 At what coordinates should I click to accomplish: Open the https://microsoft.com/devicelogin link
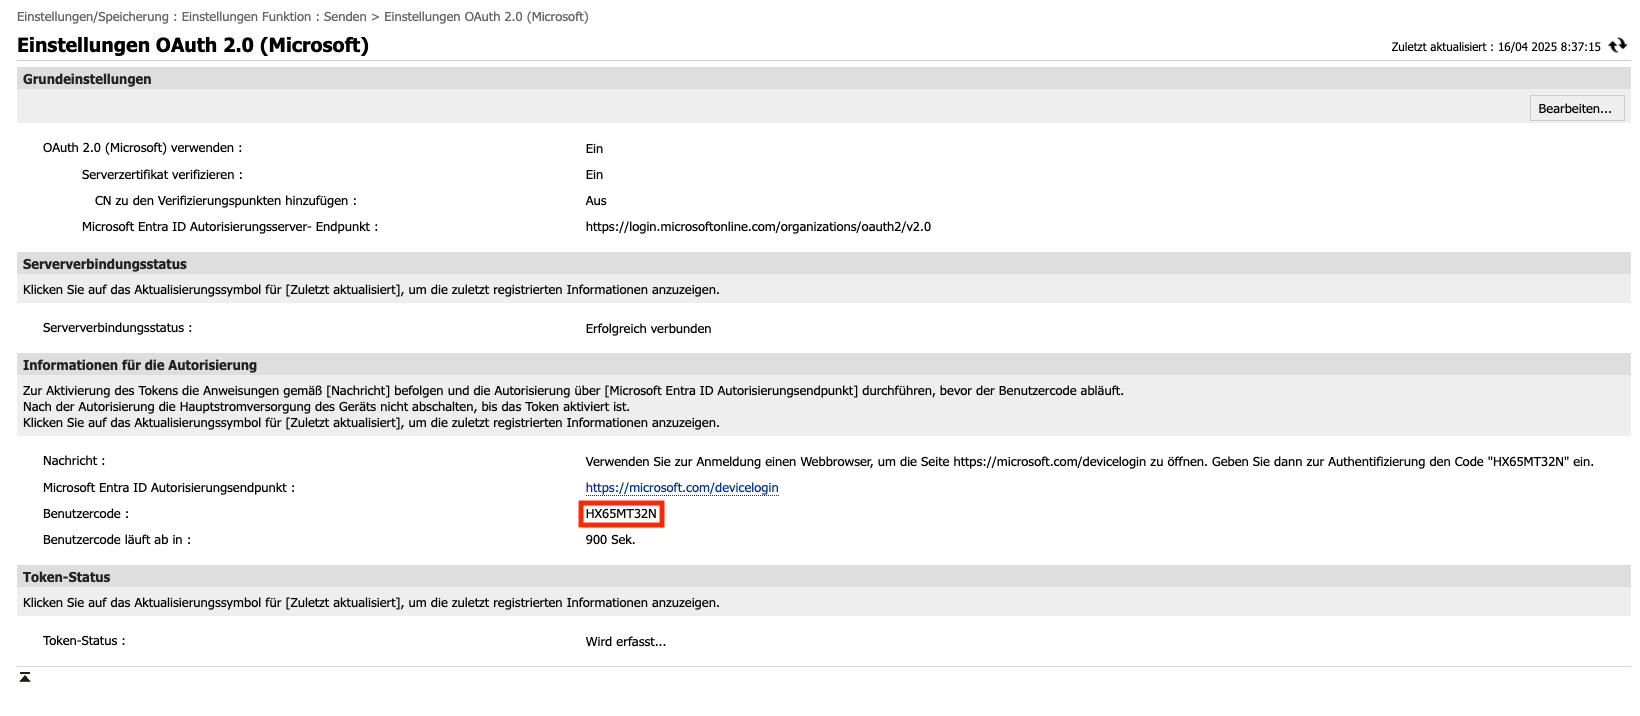pyautogui.click(x=682, y=488)
